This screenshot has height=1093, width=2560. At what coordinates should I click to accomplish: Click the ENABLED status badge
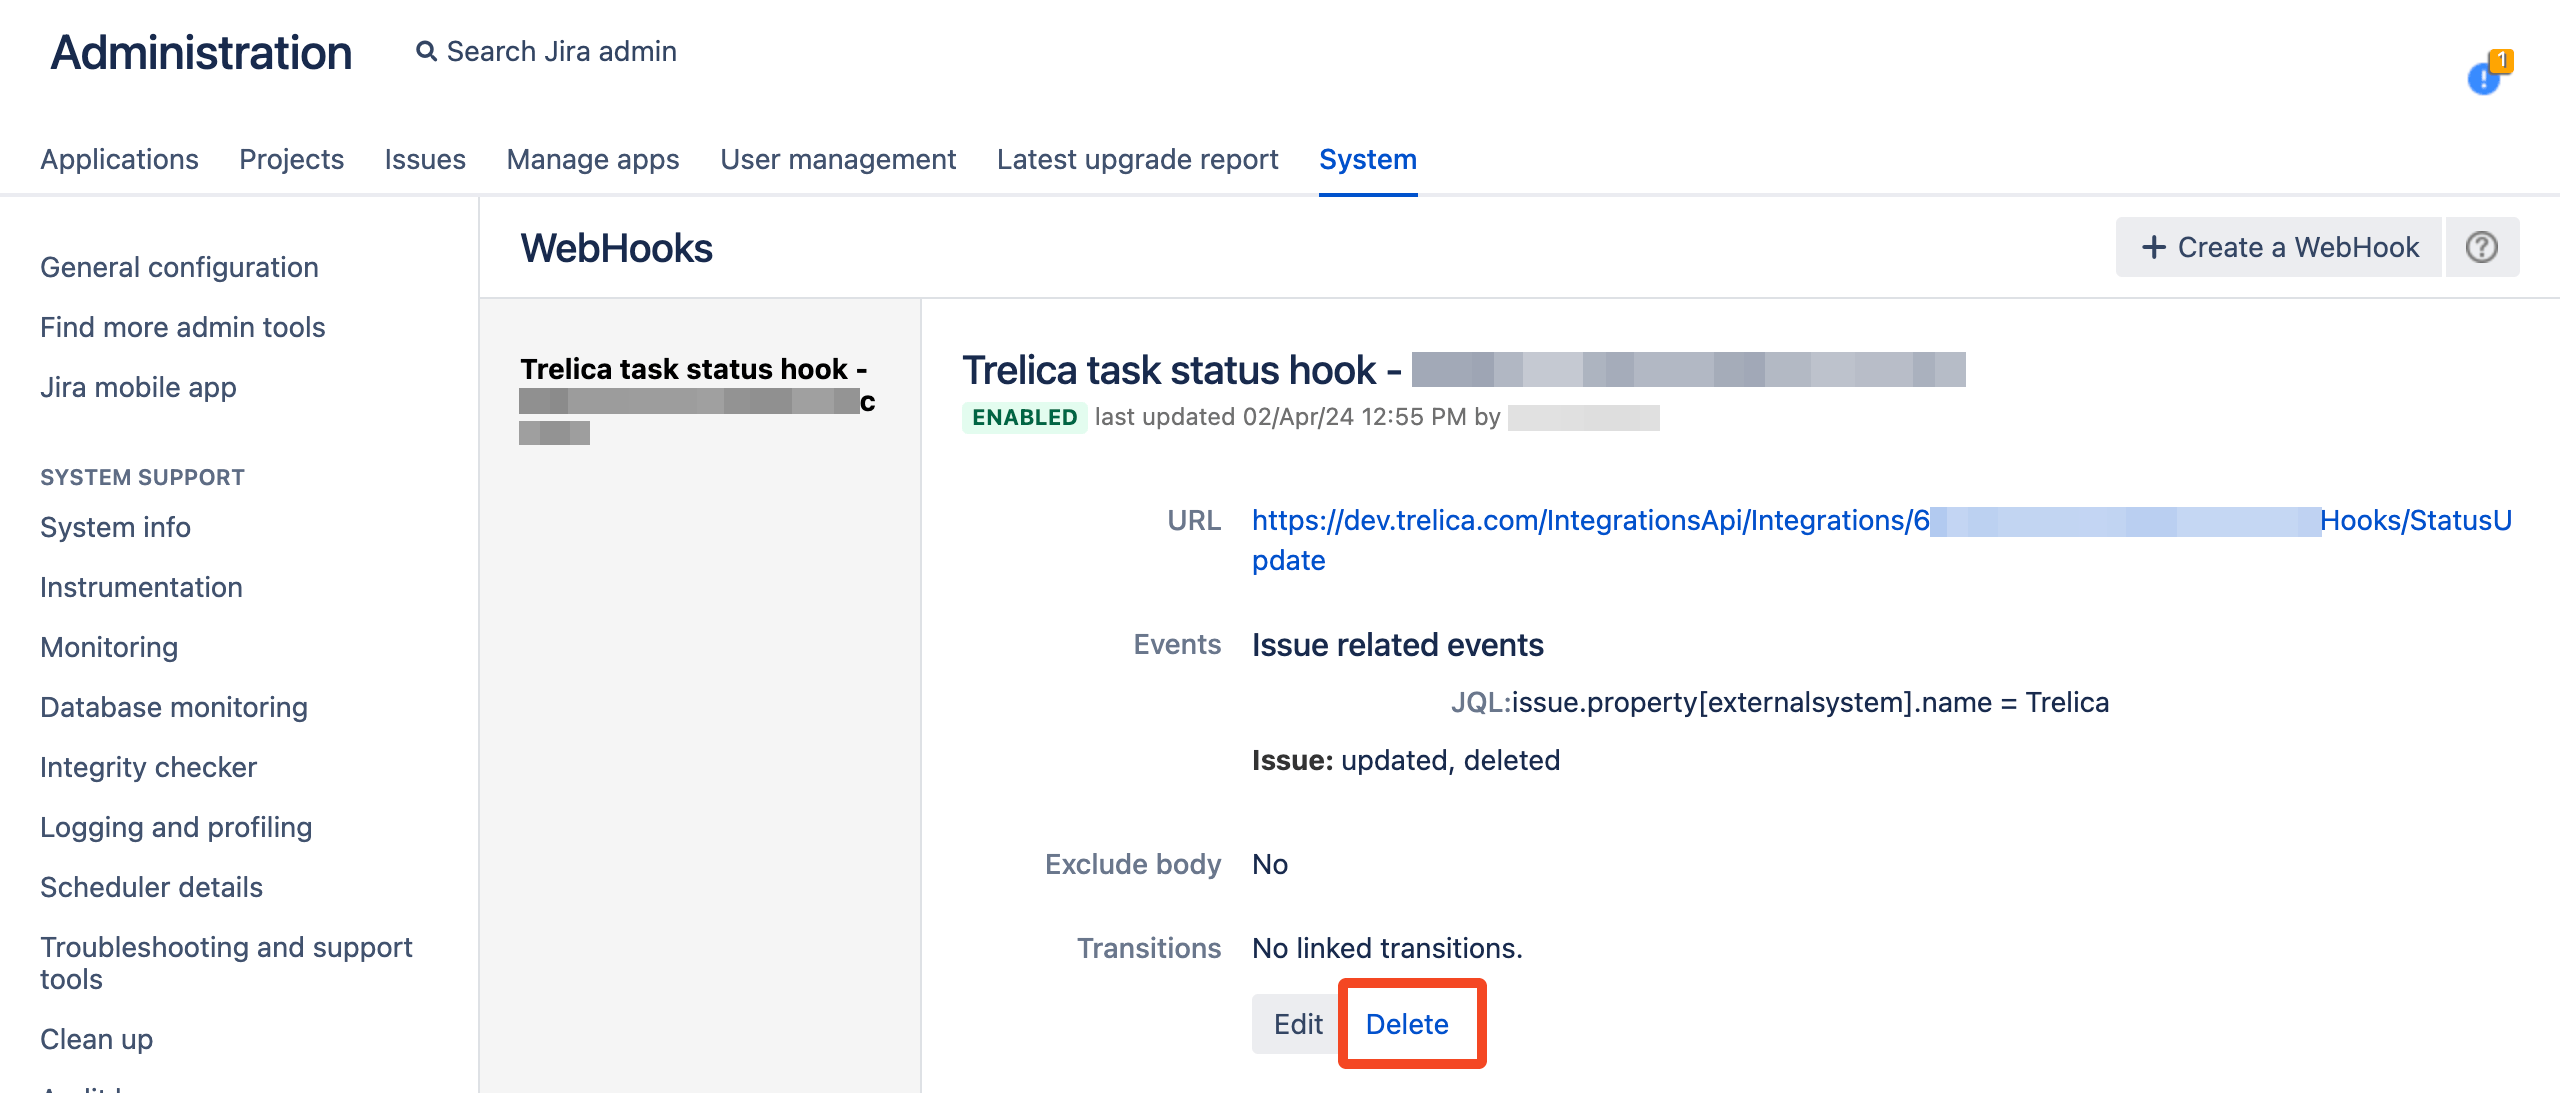[x=1024, y=417]
